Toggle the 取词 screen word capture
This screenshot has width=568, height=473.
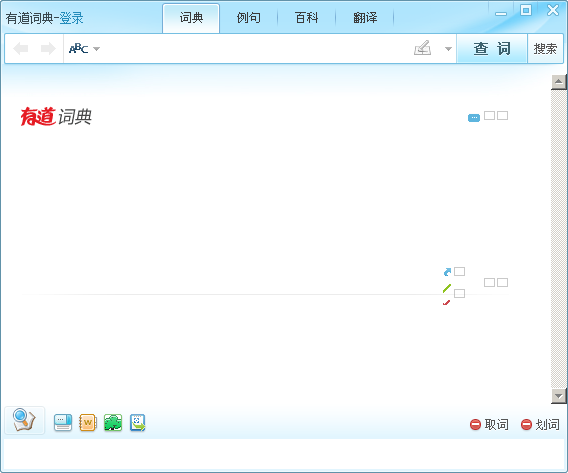tap(489, 424)
